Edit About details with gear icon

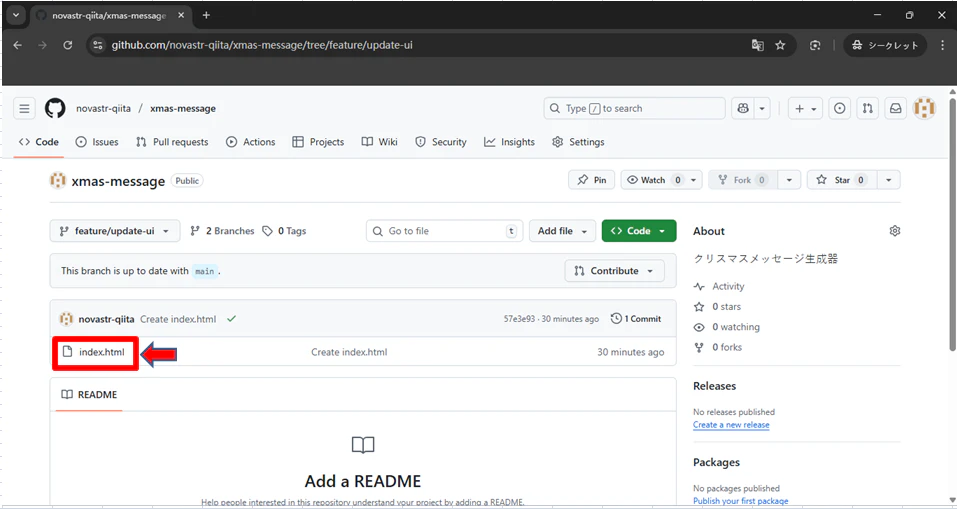click(895, 231)
